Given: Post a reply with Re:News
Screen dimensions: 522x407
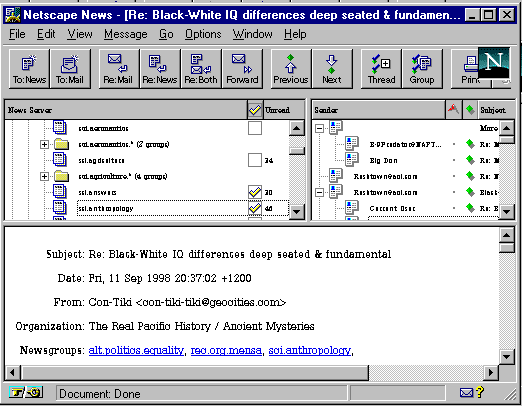Looking at the screenshot, I should tap(160, 69).
